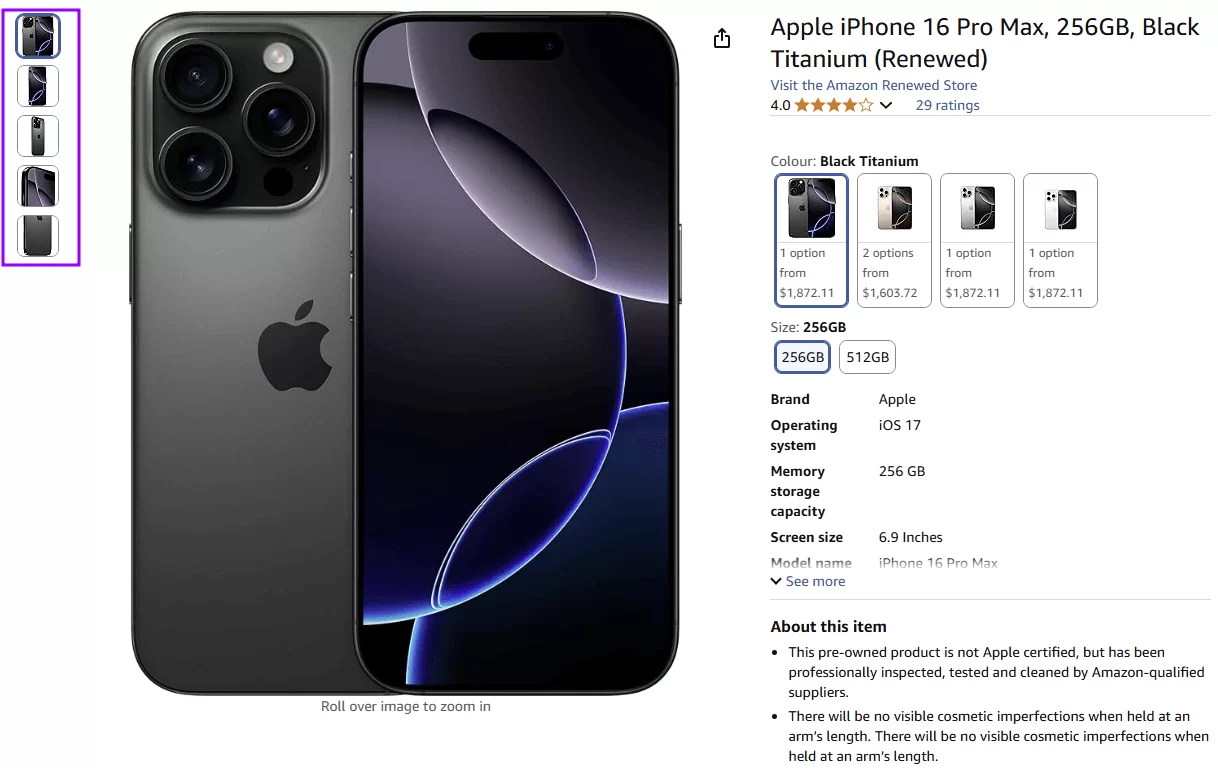This screenshot has height=768, width=1218.
Task: Pick the fourth white colour option swatch
Action: (x=1060, y=240)
